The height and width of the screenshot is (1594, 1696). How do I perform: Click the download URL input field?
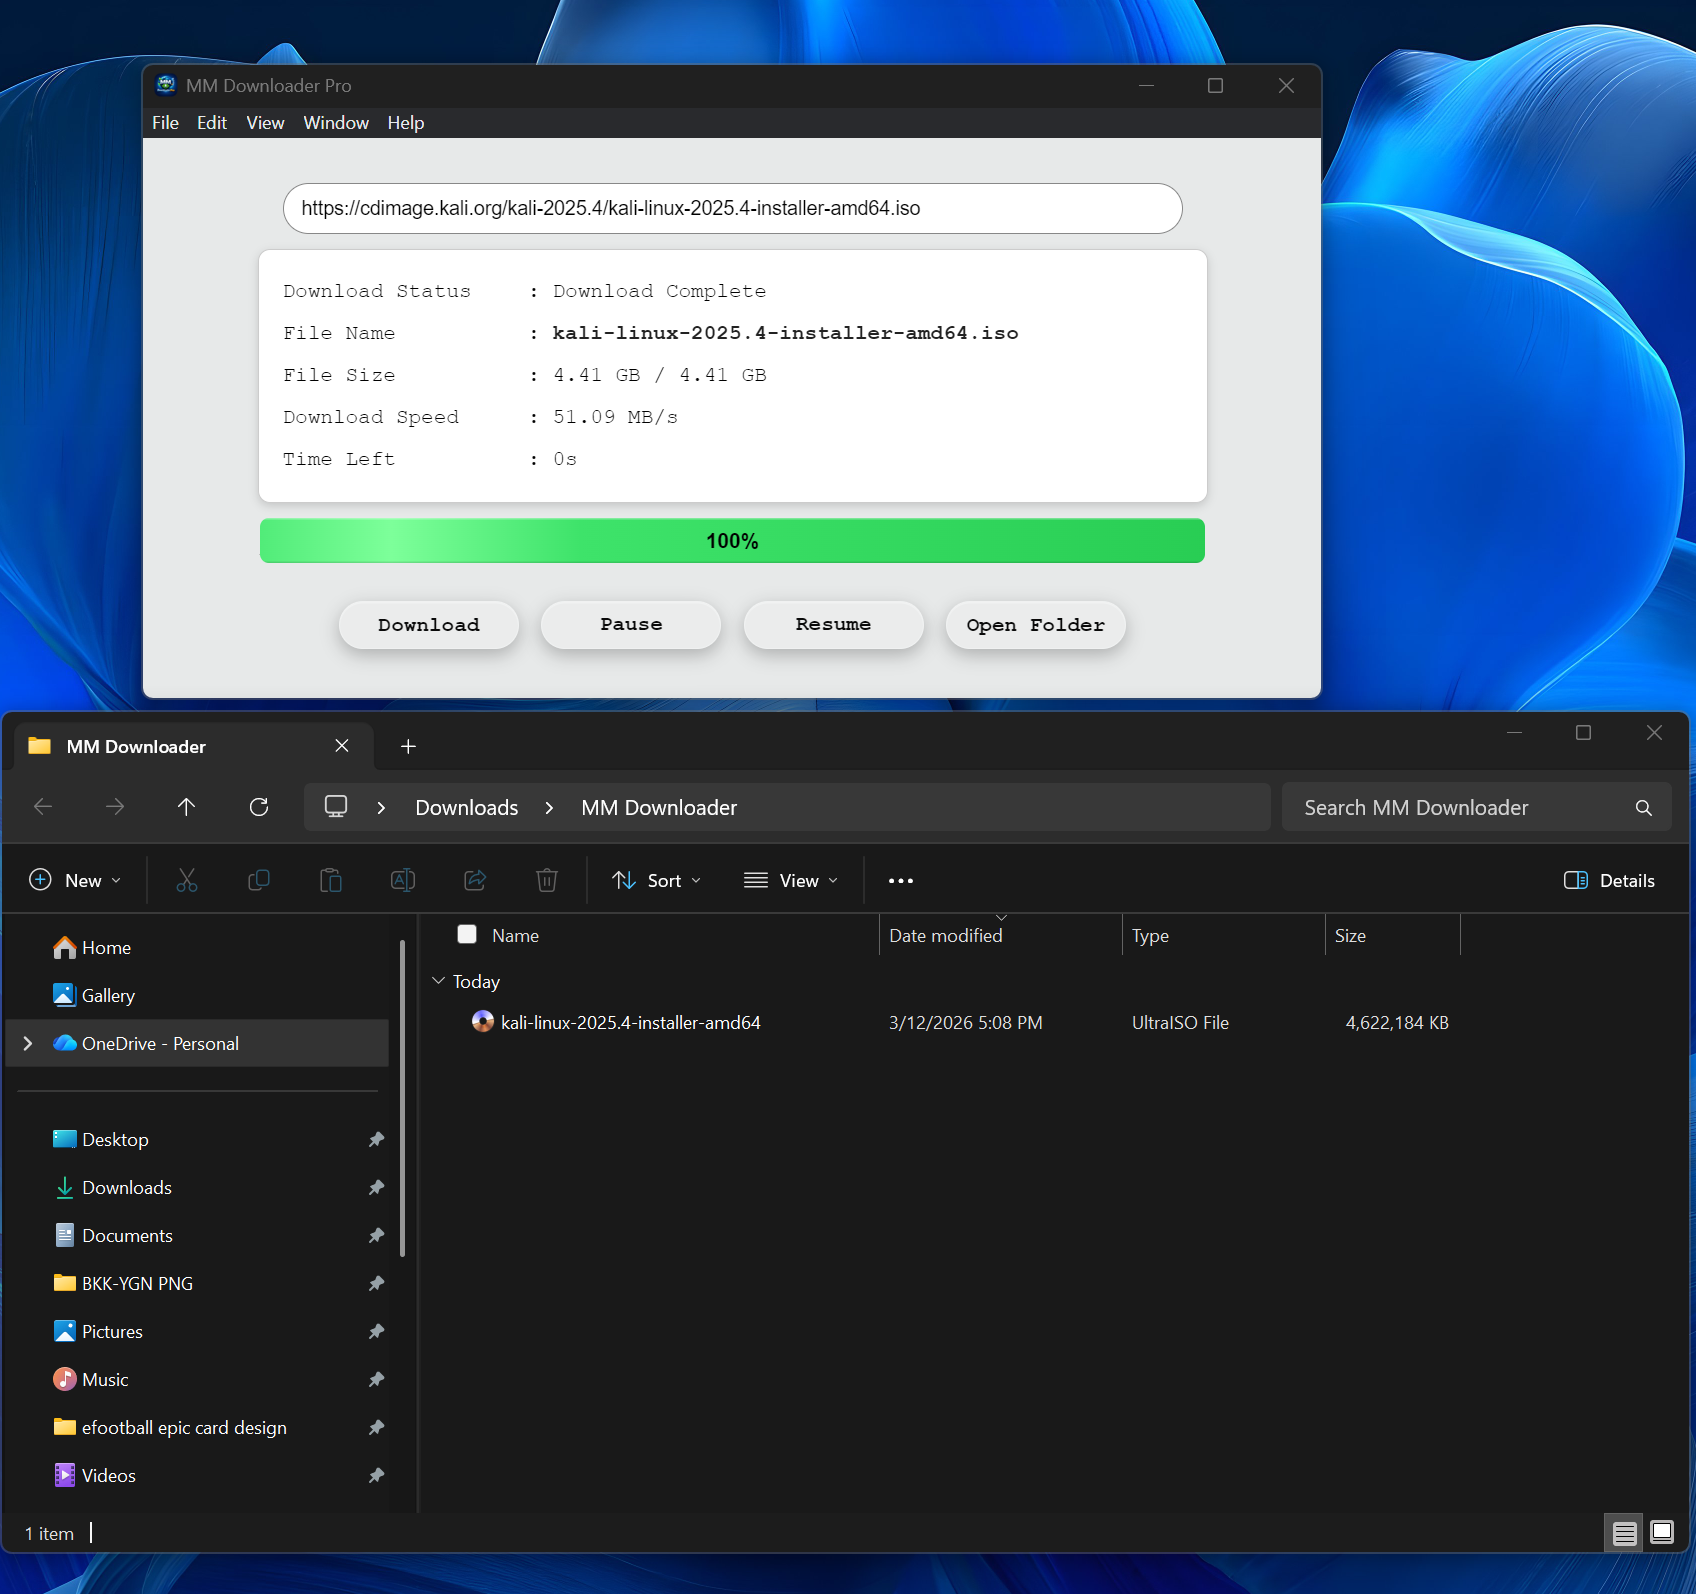(x=732, y=208)
